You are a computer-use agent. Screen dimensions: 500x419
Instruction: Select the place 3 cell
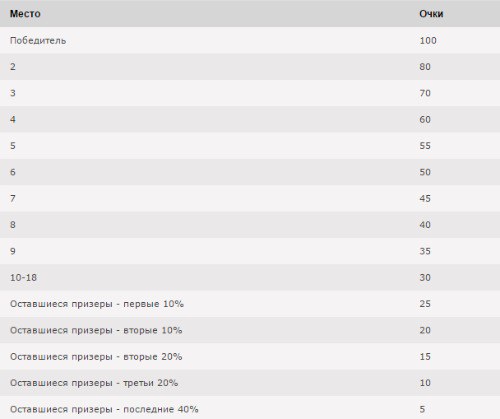(x=13, y=93)
